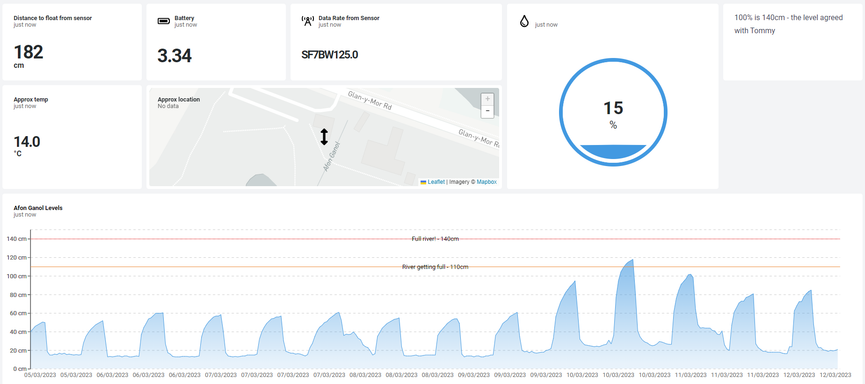The image size is (865, 384).
Task: Click the battery icon
Action: pyautogui.click(x=164, y=21)
